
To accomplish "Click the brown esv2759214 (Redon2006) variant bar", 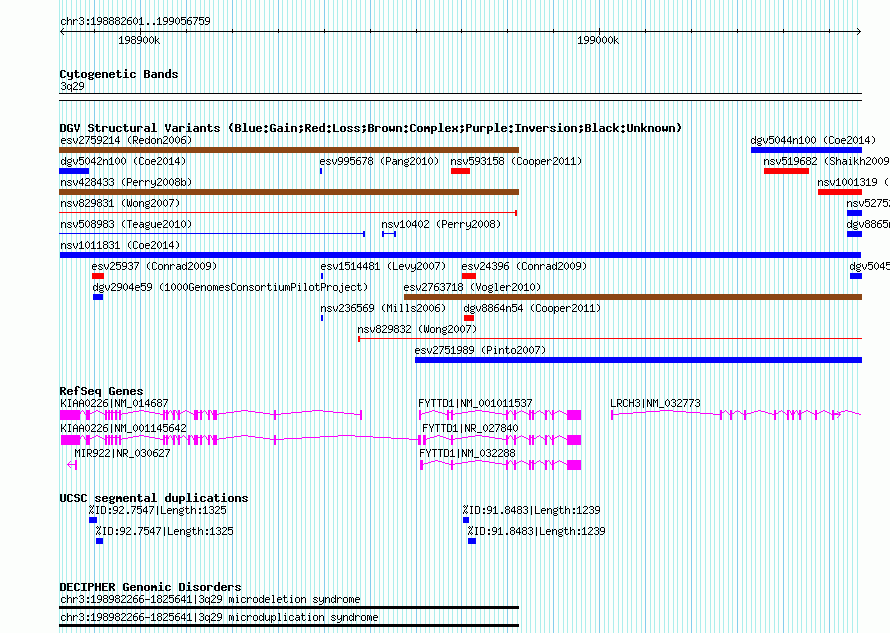I will pyautogui.click(x=289, y=150).
